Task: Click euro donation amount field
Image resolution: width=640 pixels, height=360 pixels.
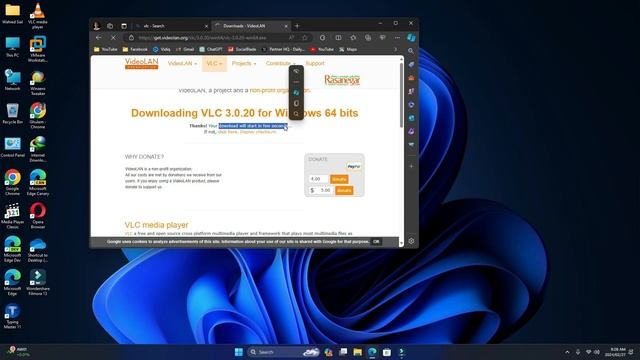Action: tap(318, 179)
